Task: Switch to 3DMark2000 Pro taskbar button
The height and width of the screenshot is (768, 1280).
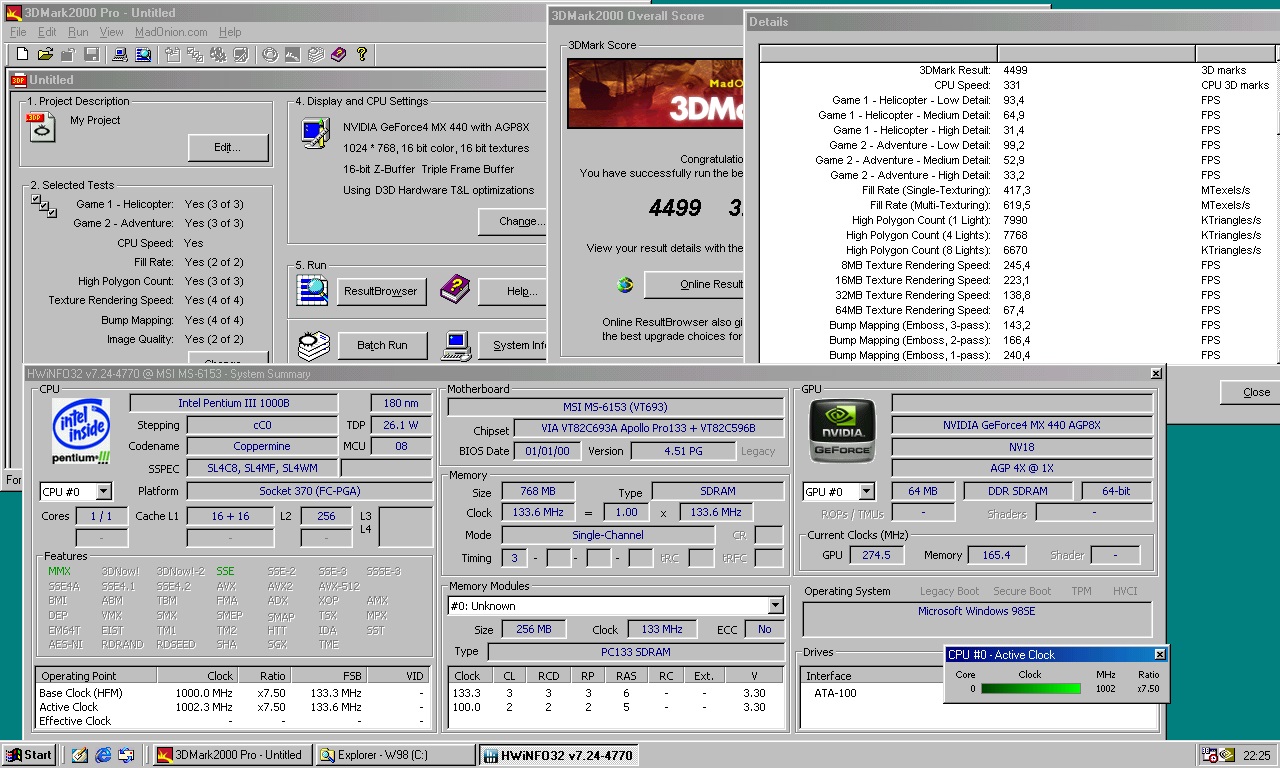Action: [x=232, y=755]
